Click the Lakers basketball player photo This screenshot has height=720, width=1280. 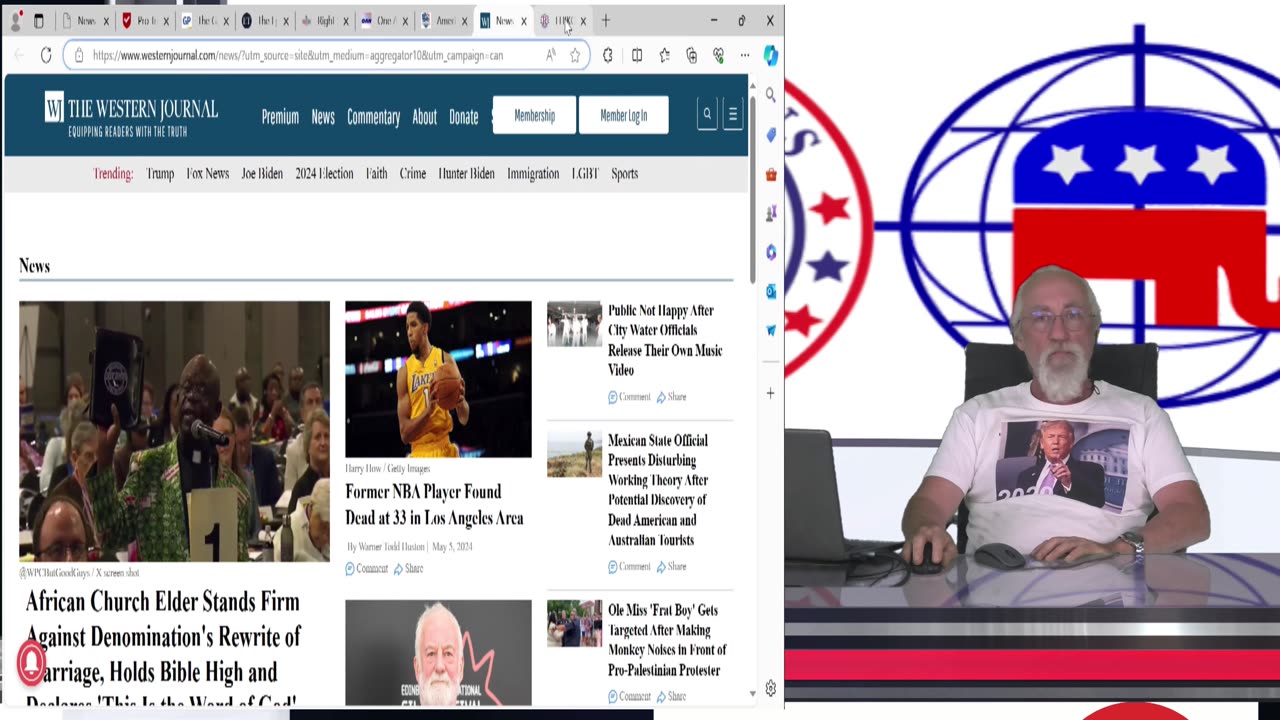438,379
